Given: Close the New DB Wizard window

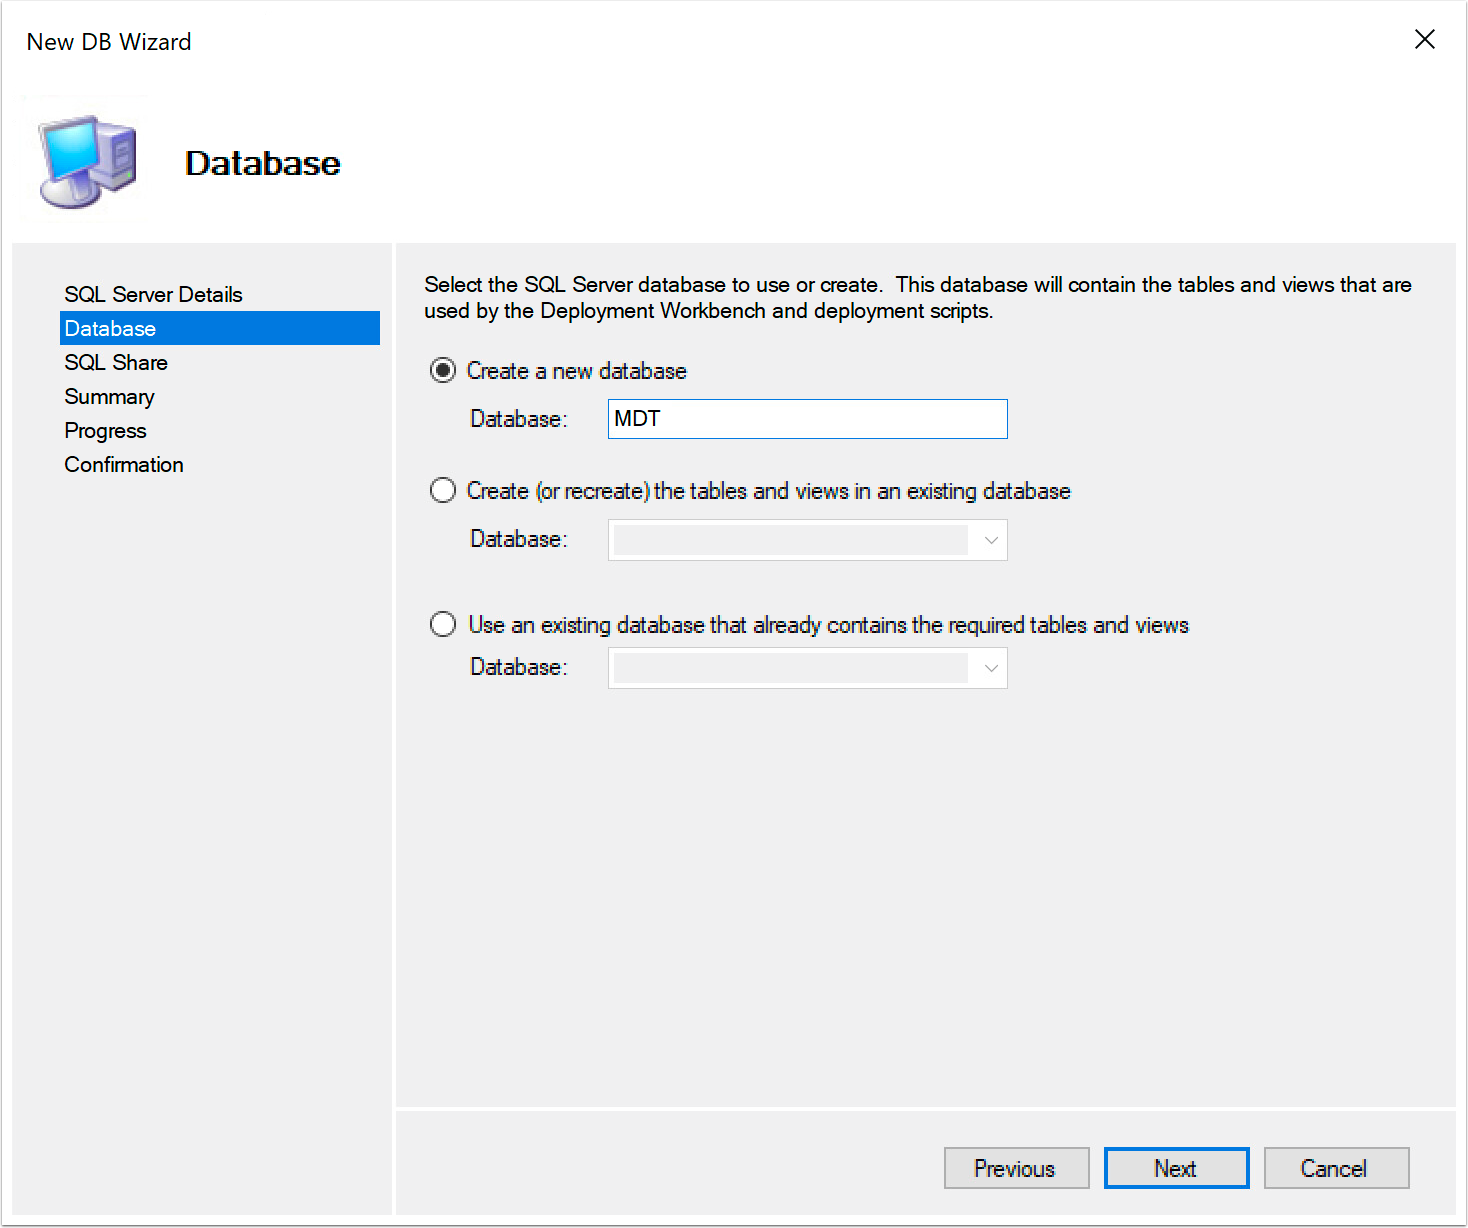Looking at the screenshot, I should pos(1425,40).
